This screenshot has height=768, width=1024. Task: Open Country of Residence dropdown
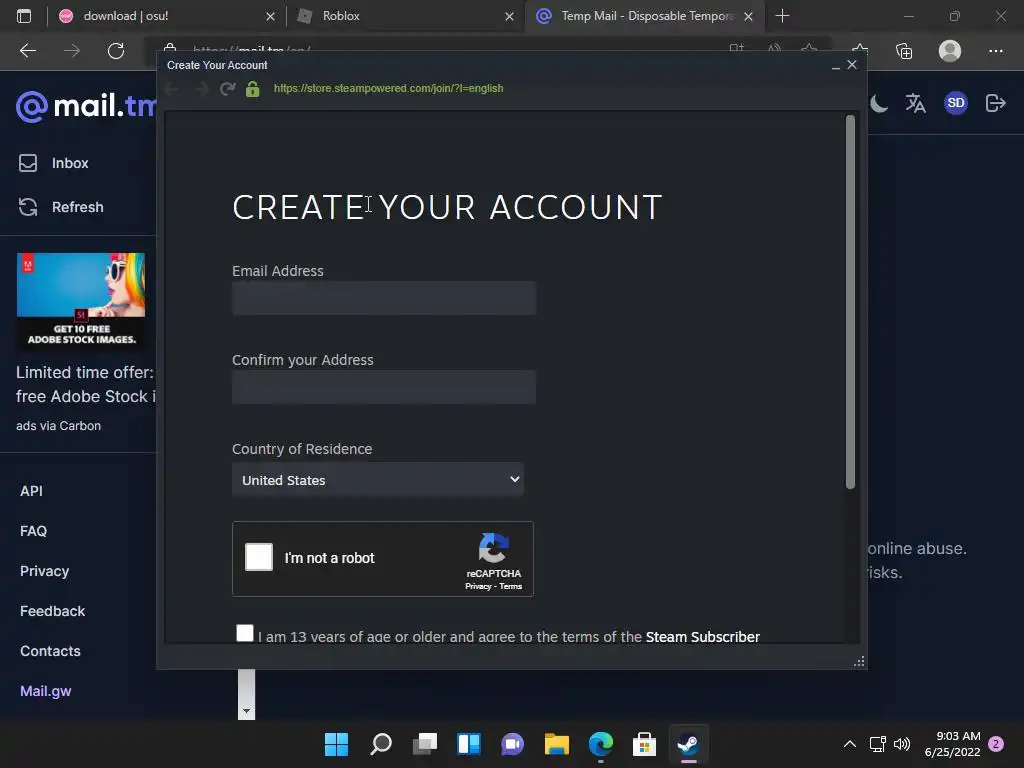tap(377, 480)
